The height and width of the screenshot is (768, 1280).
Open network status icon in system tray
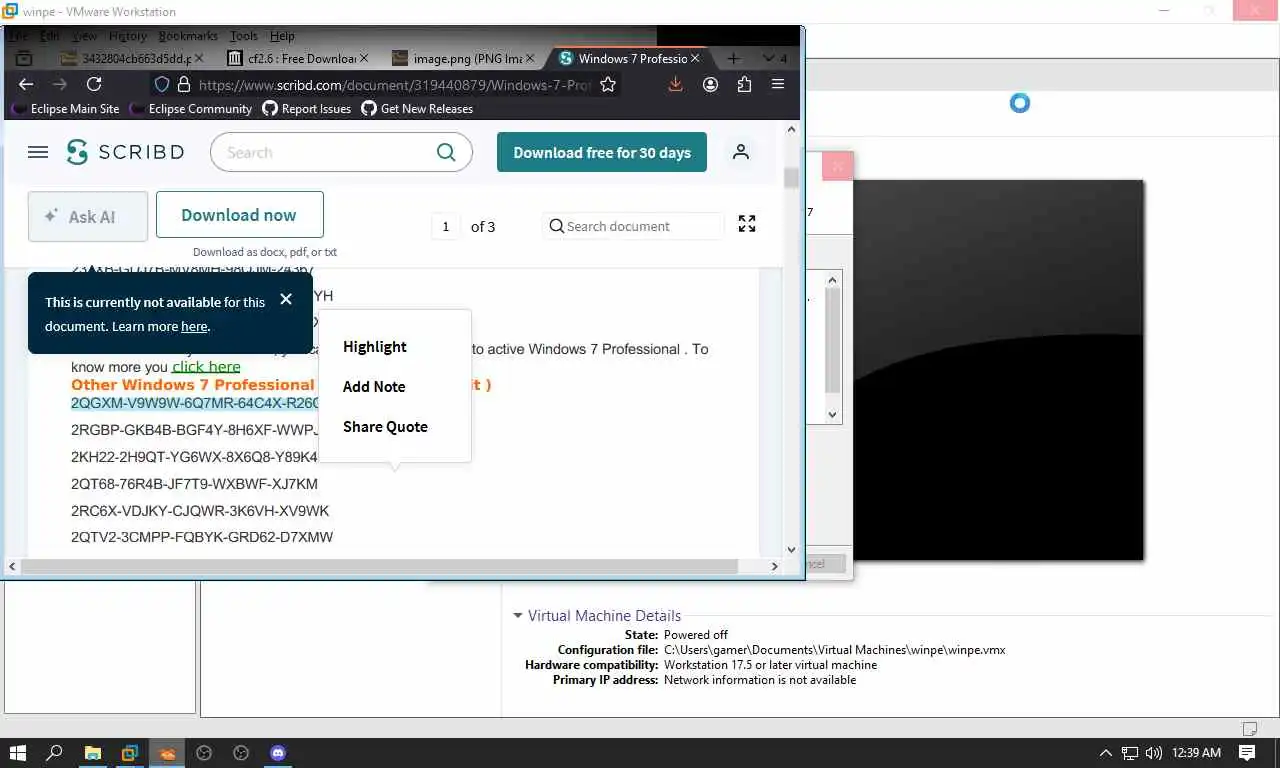(x=1130, y=753)
